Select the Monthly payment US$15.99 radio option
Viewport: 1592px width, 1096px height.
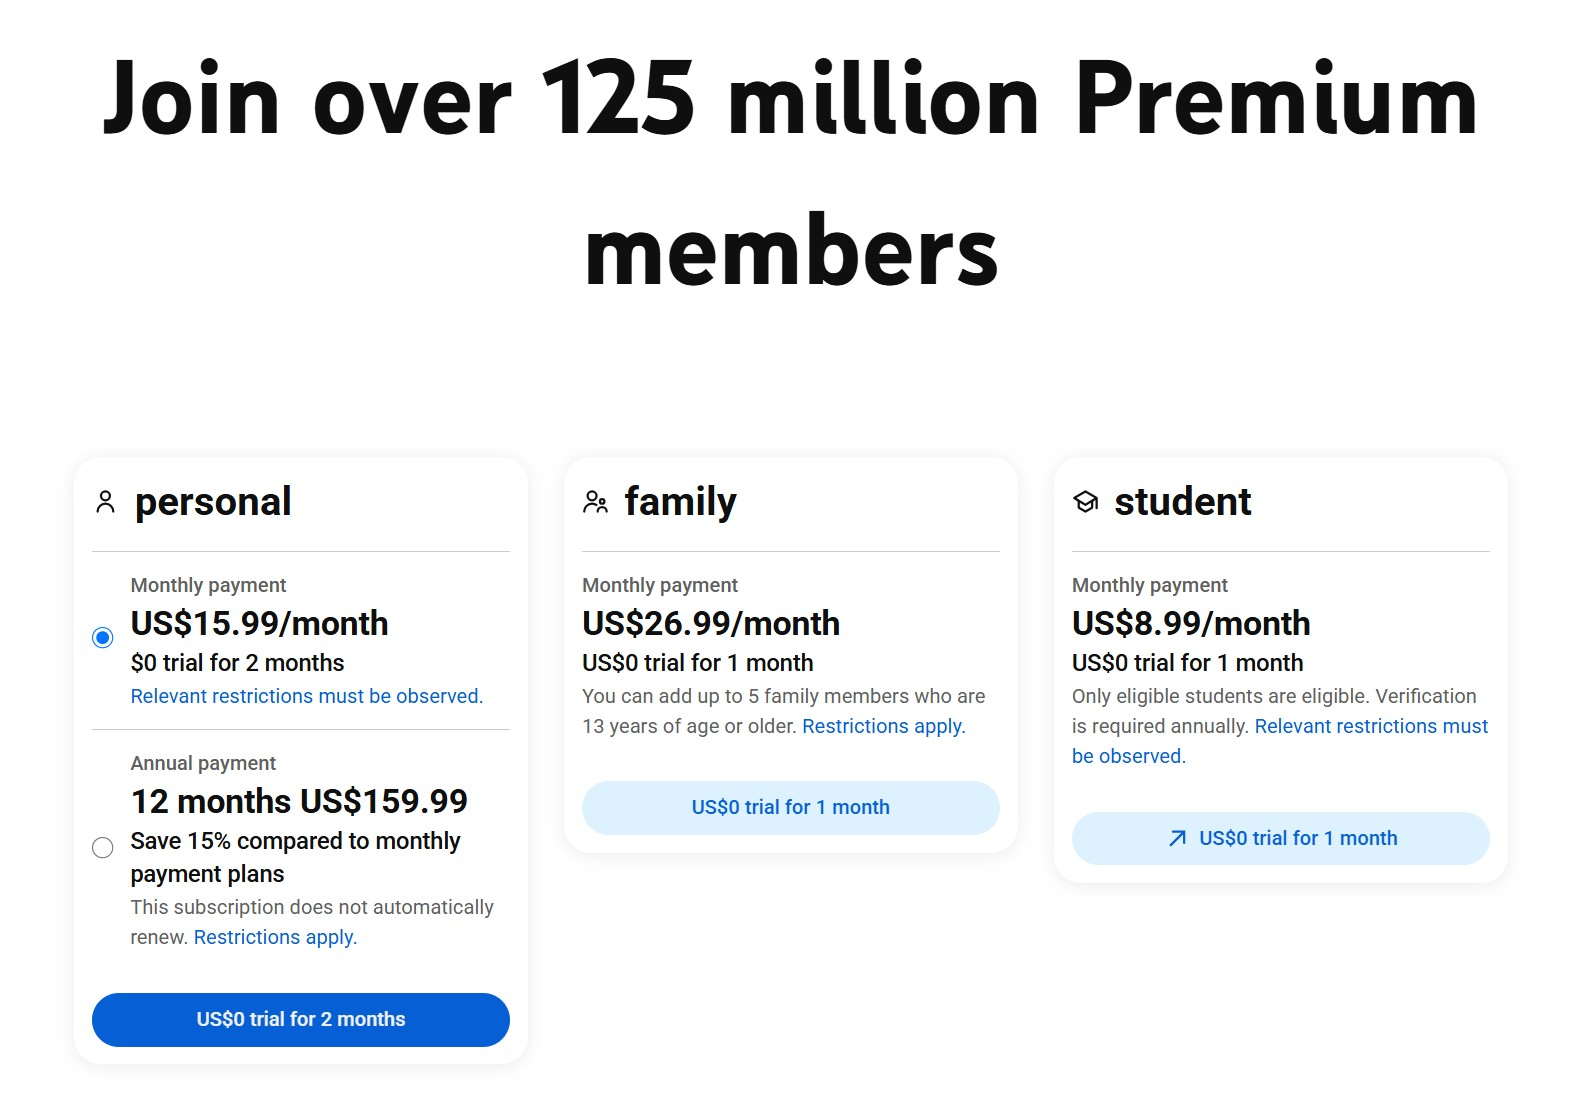103,638
